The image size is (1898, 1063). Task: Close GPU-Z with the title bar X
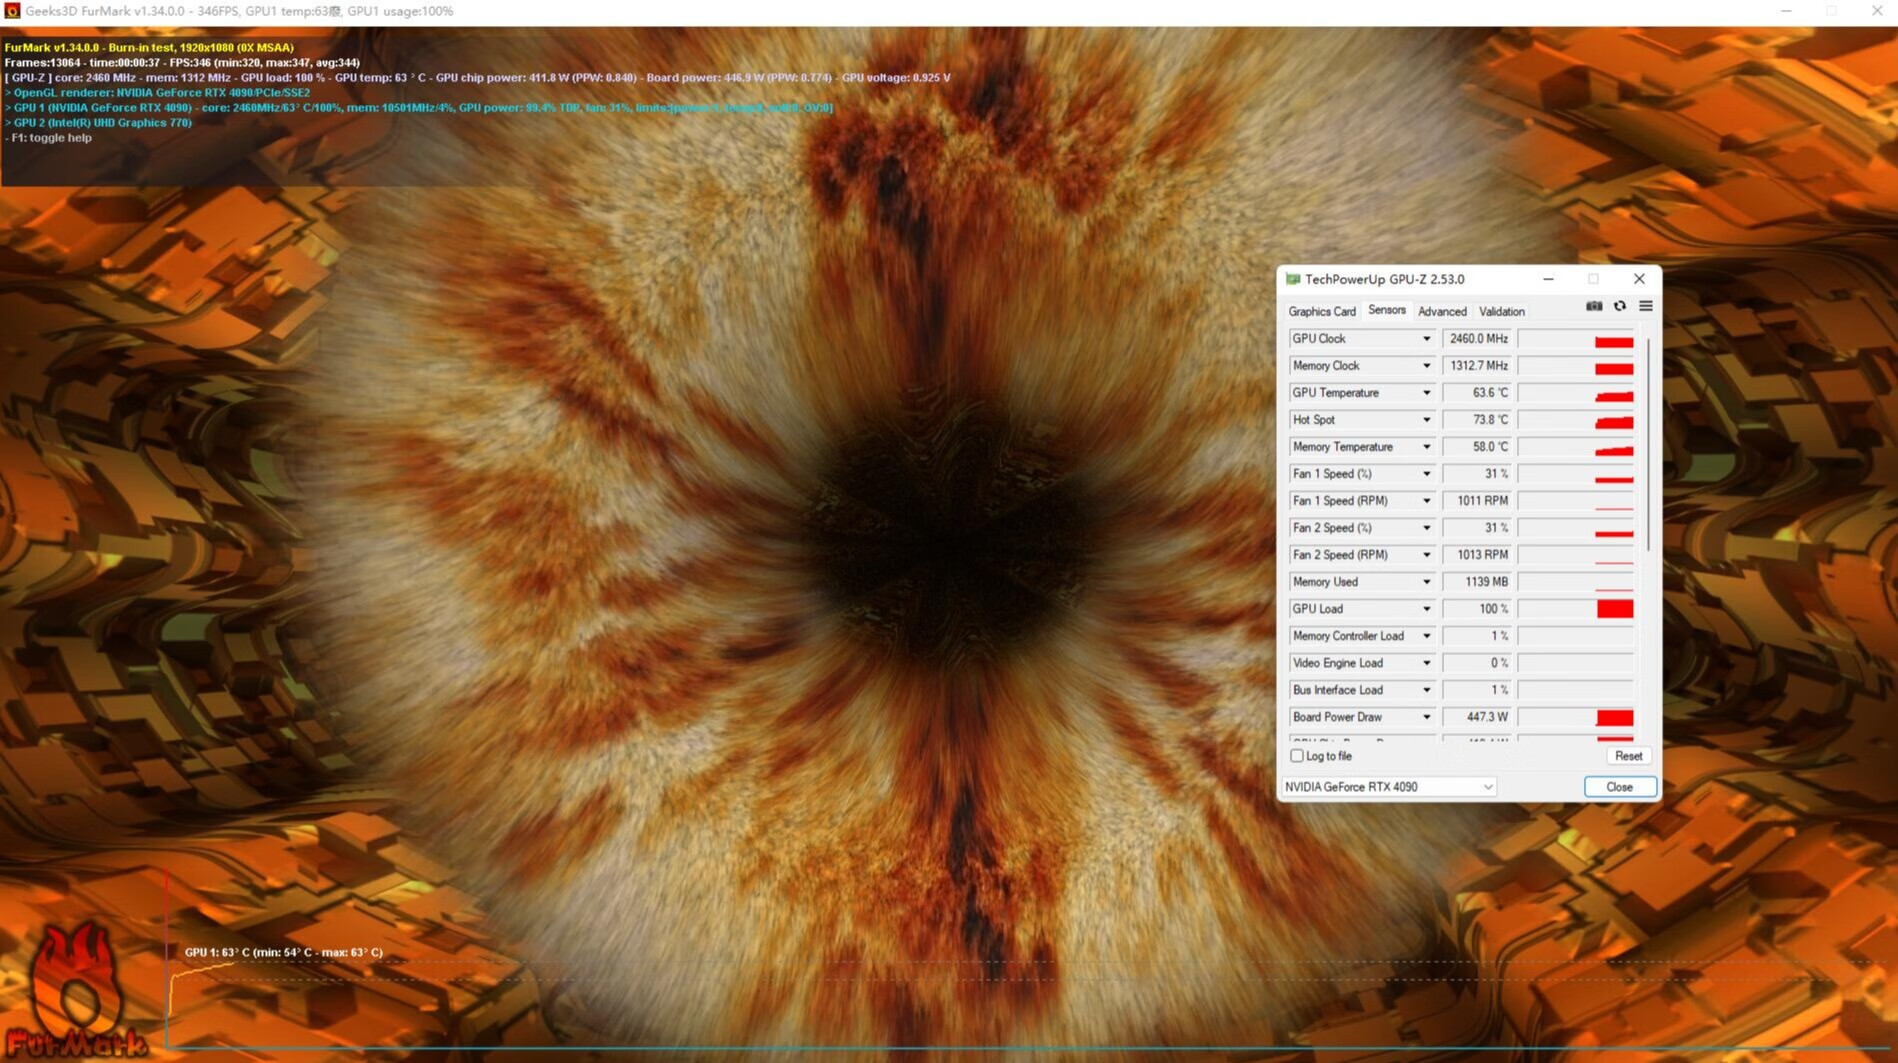click(1639, 280)
